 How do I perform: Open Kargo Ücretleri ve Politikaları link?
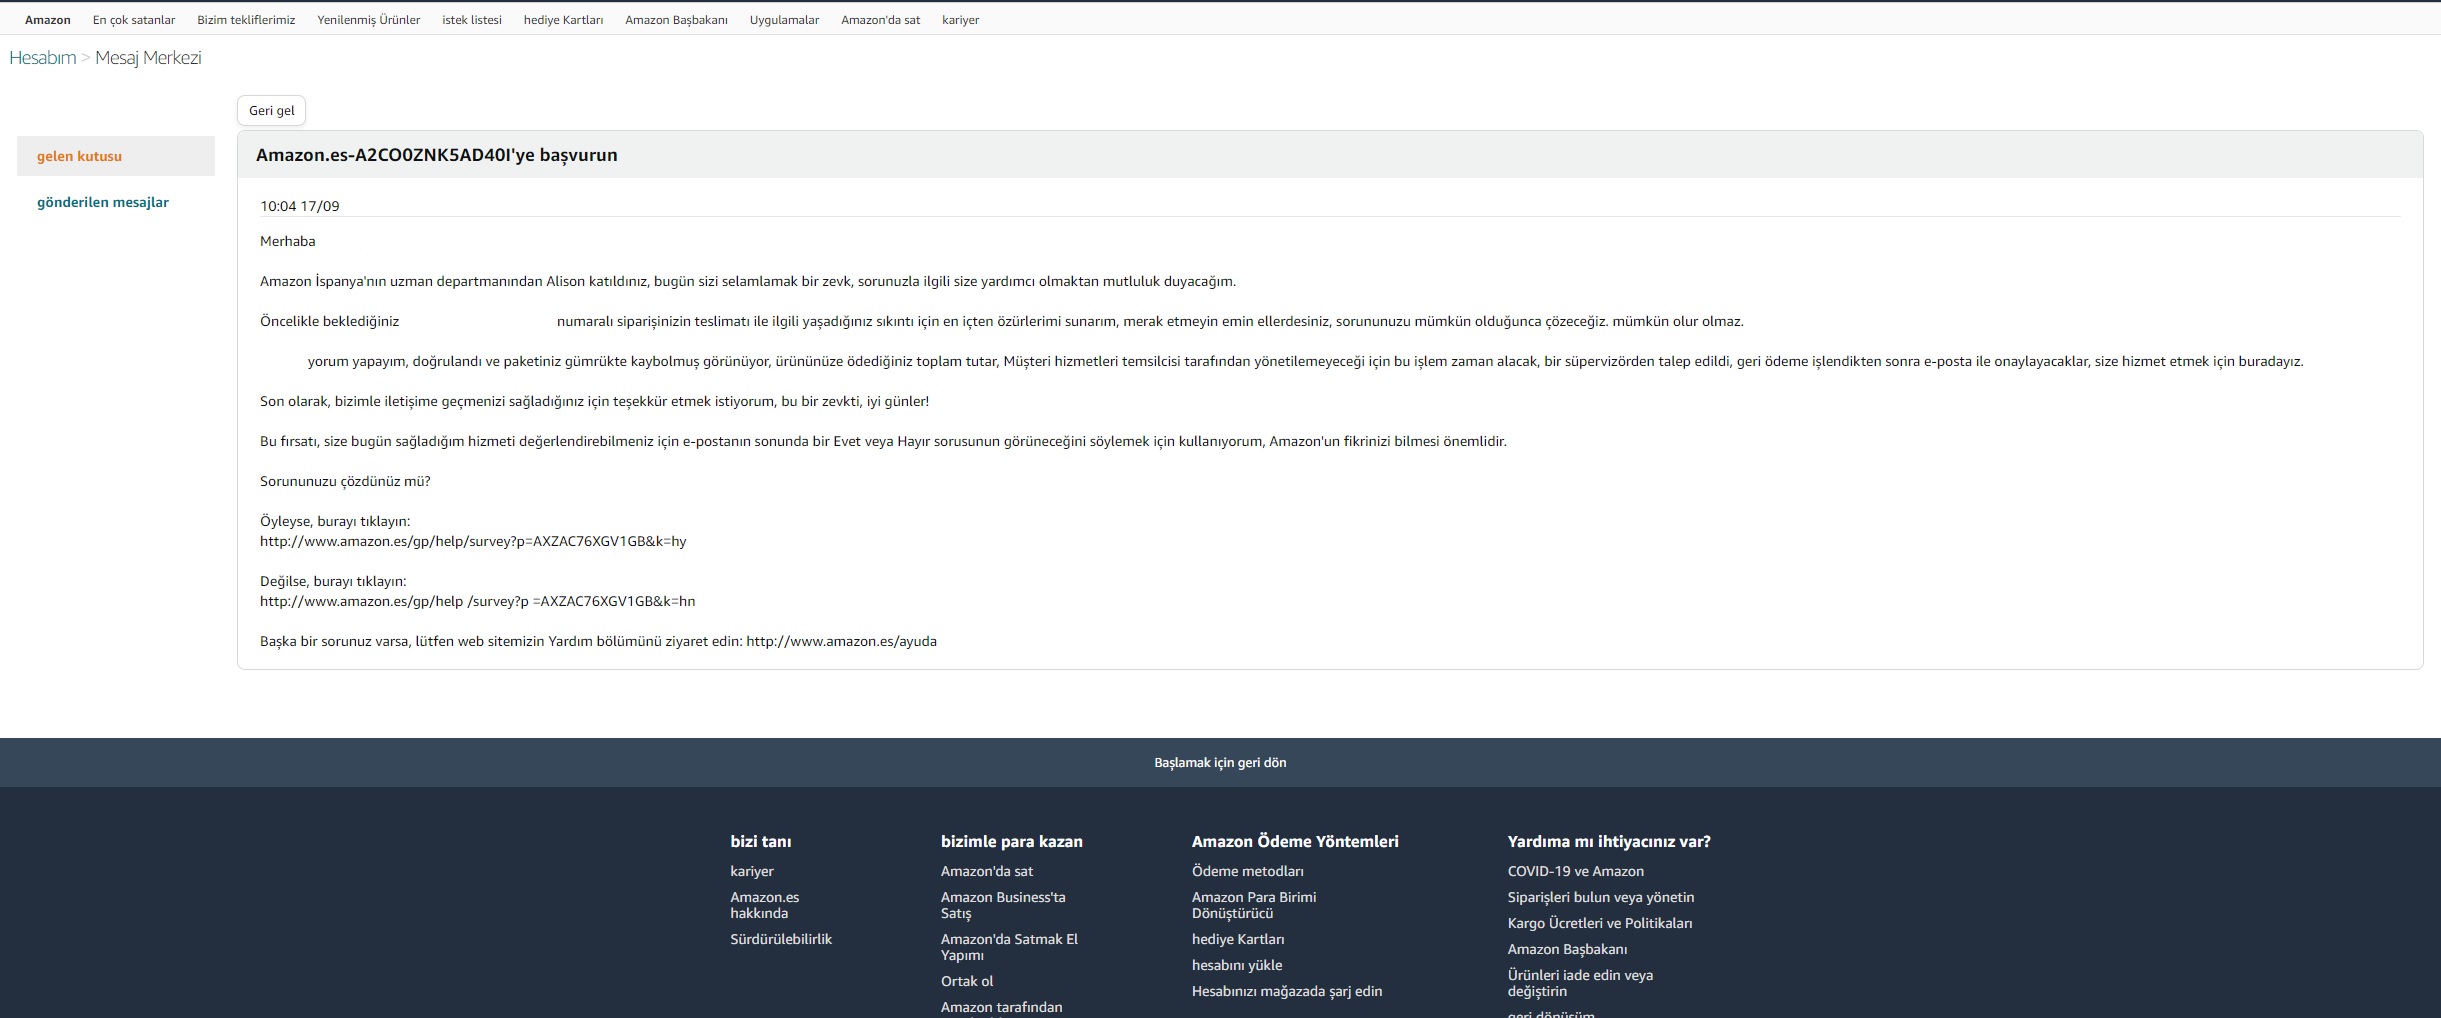click(1600, 923)
